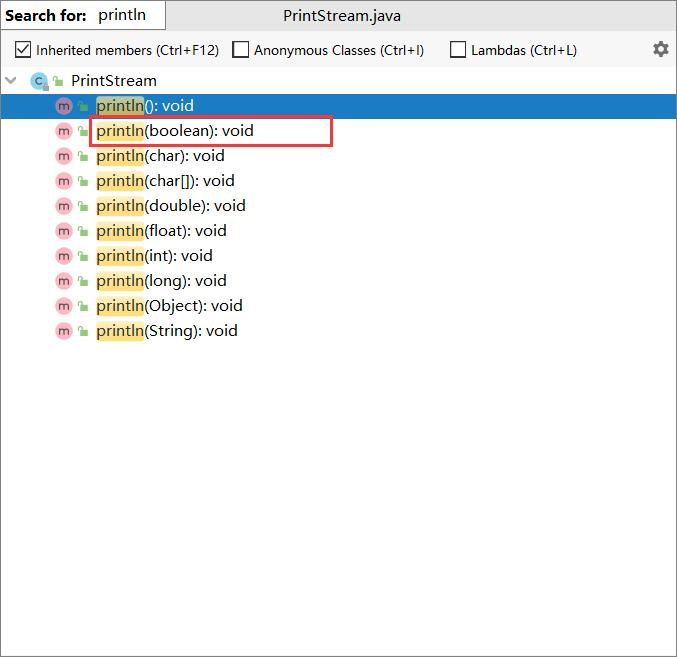Uncheck the Inherited members checkbox
The width and height of the screenshot is (677, 657).
23,50
